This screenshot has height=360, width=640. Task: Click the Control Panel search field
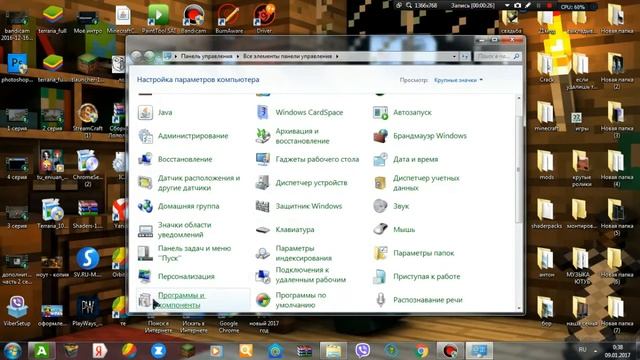[497, 56]
